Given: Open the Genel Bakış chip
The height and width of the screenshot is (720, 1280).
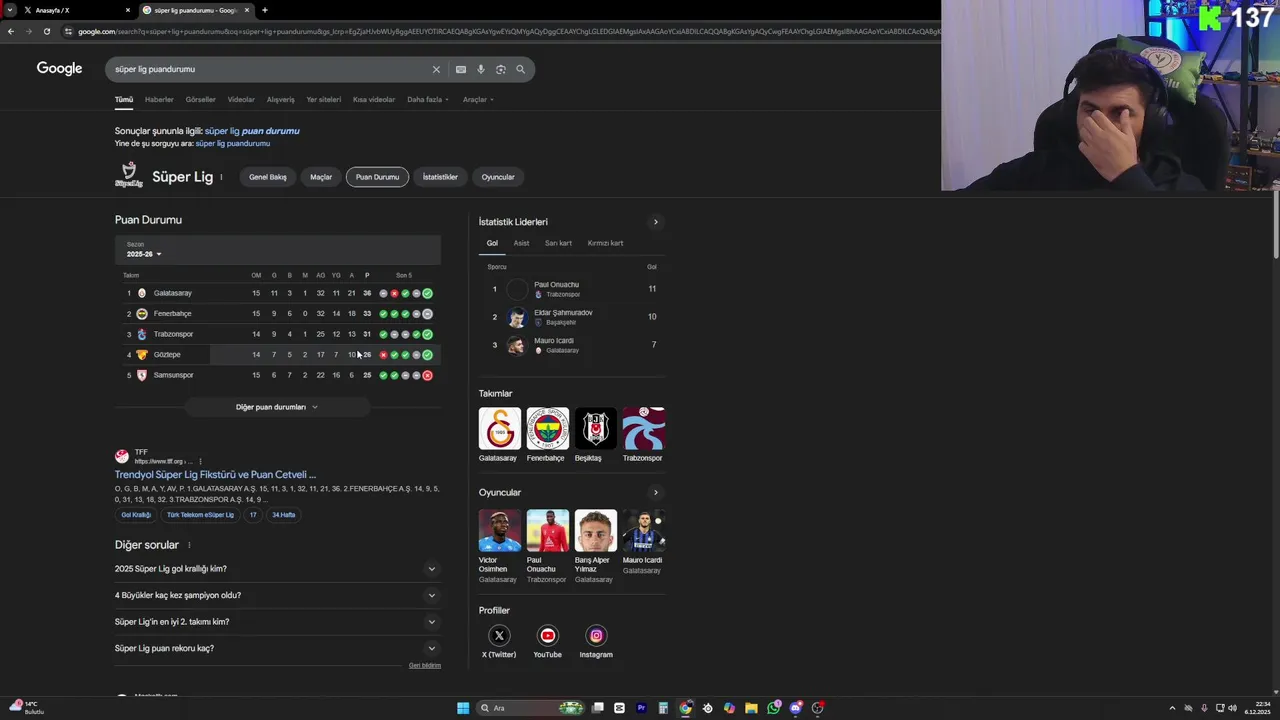Looking at the screenshot, I should point(268,177).
